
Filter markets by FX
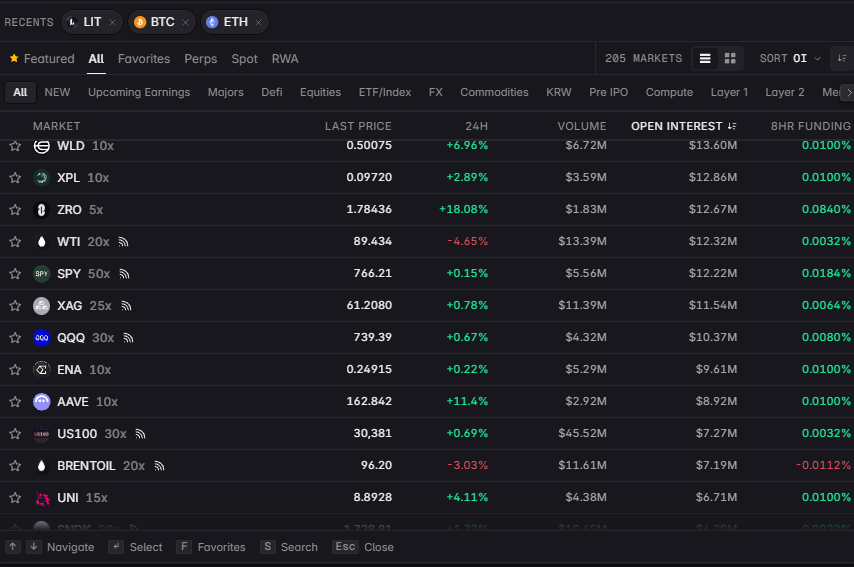436,93
